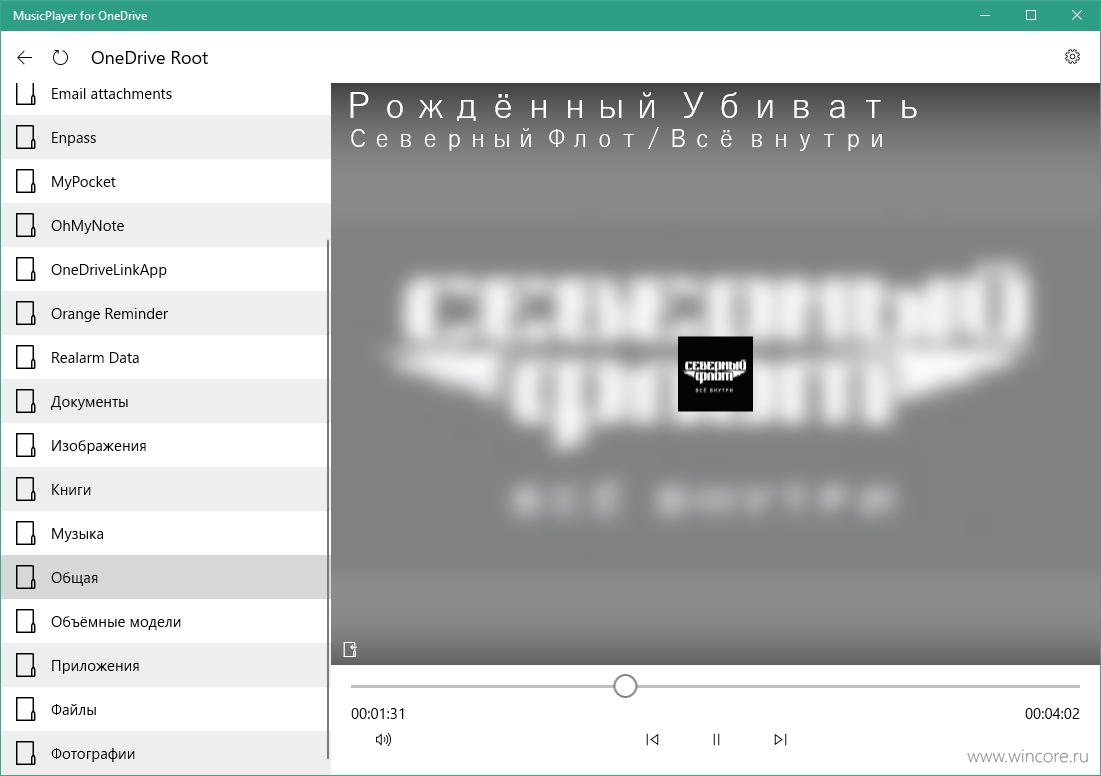Click the Объёмные модели folder icon
Viewport: 1101px width, 776px height.
[x=26, y=622]
